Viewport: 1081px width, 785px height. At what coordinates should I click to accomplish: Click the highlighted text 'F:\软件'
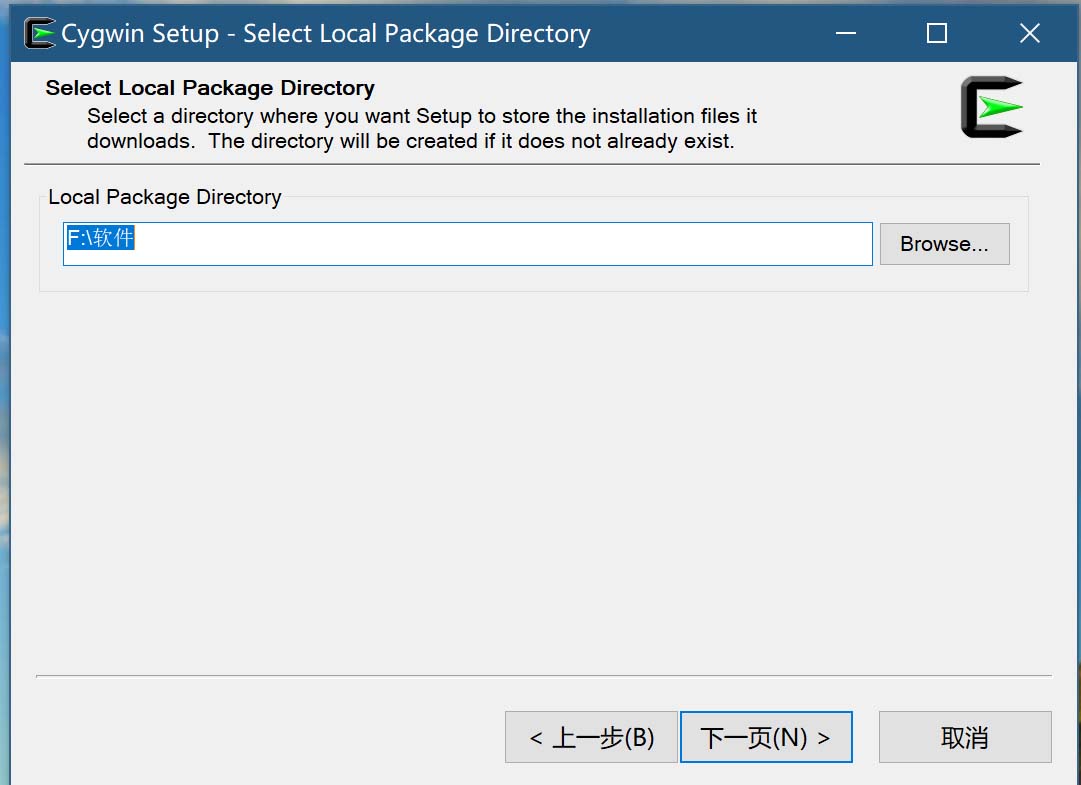[x=100, y=237]
